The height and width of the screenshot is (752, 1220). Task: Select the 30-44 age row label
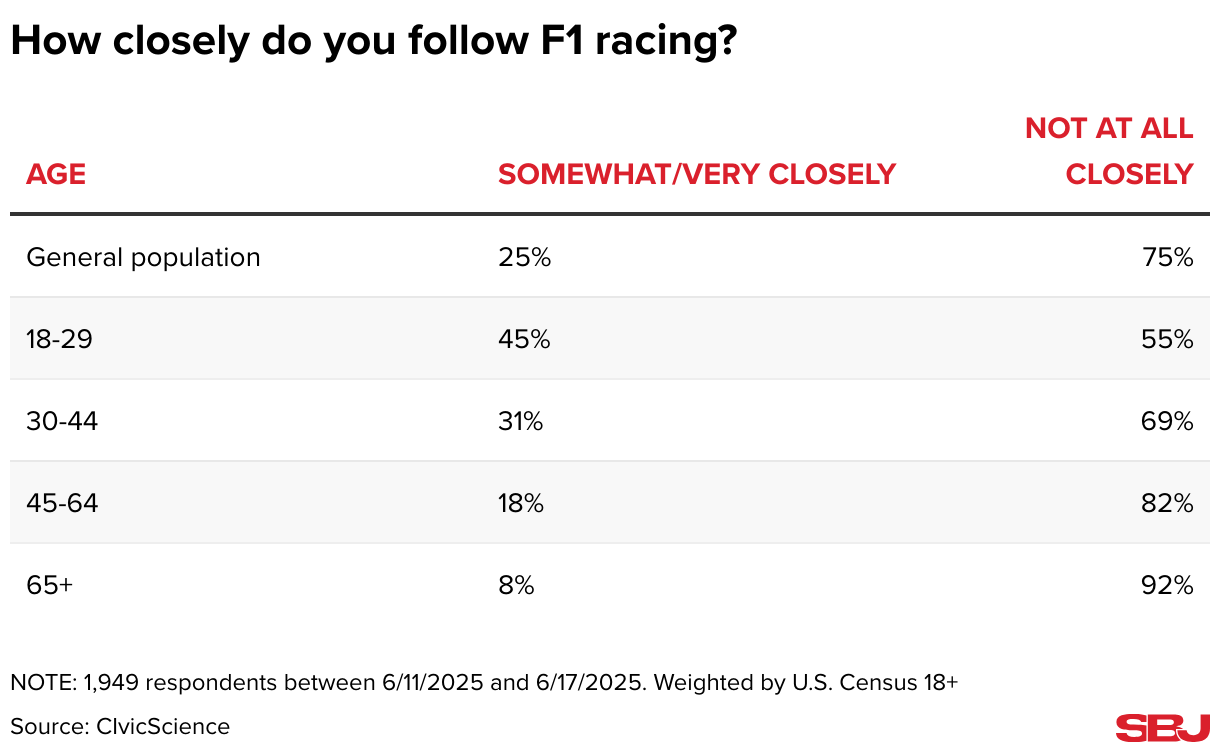click(x=62, y=421)
